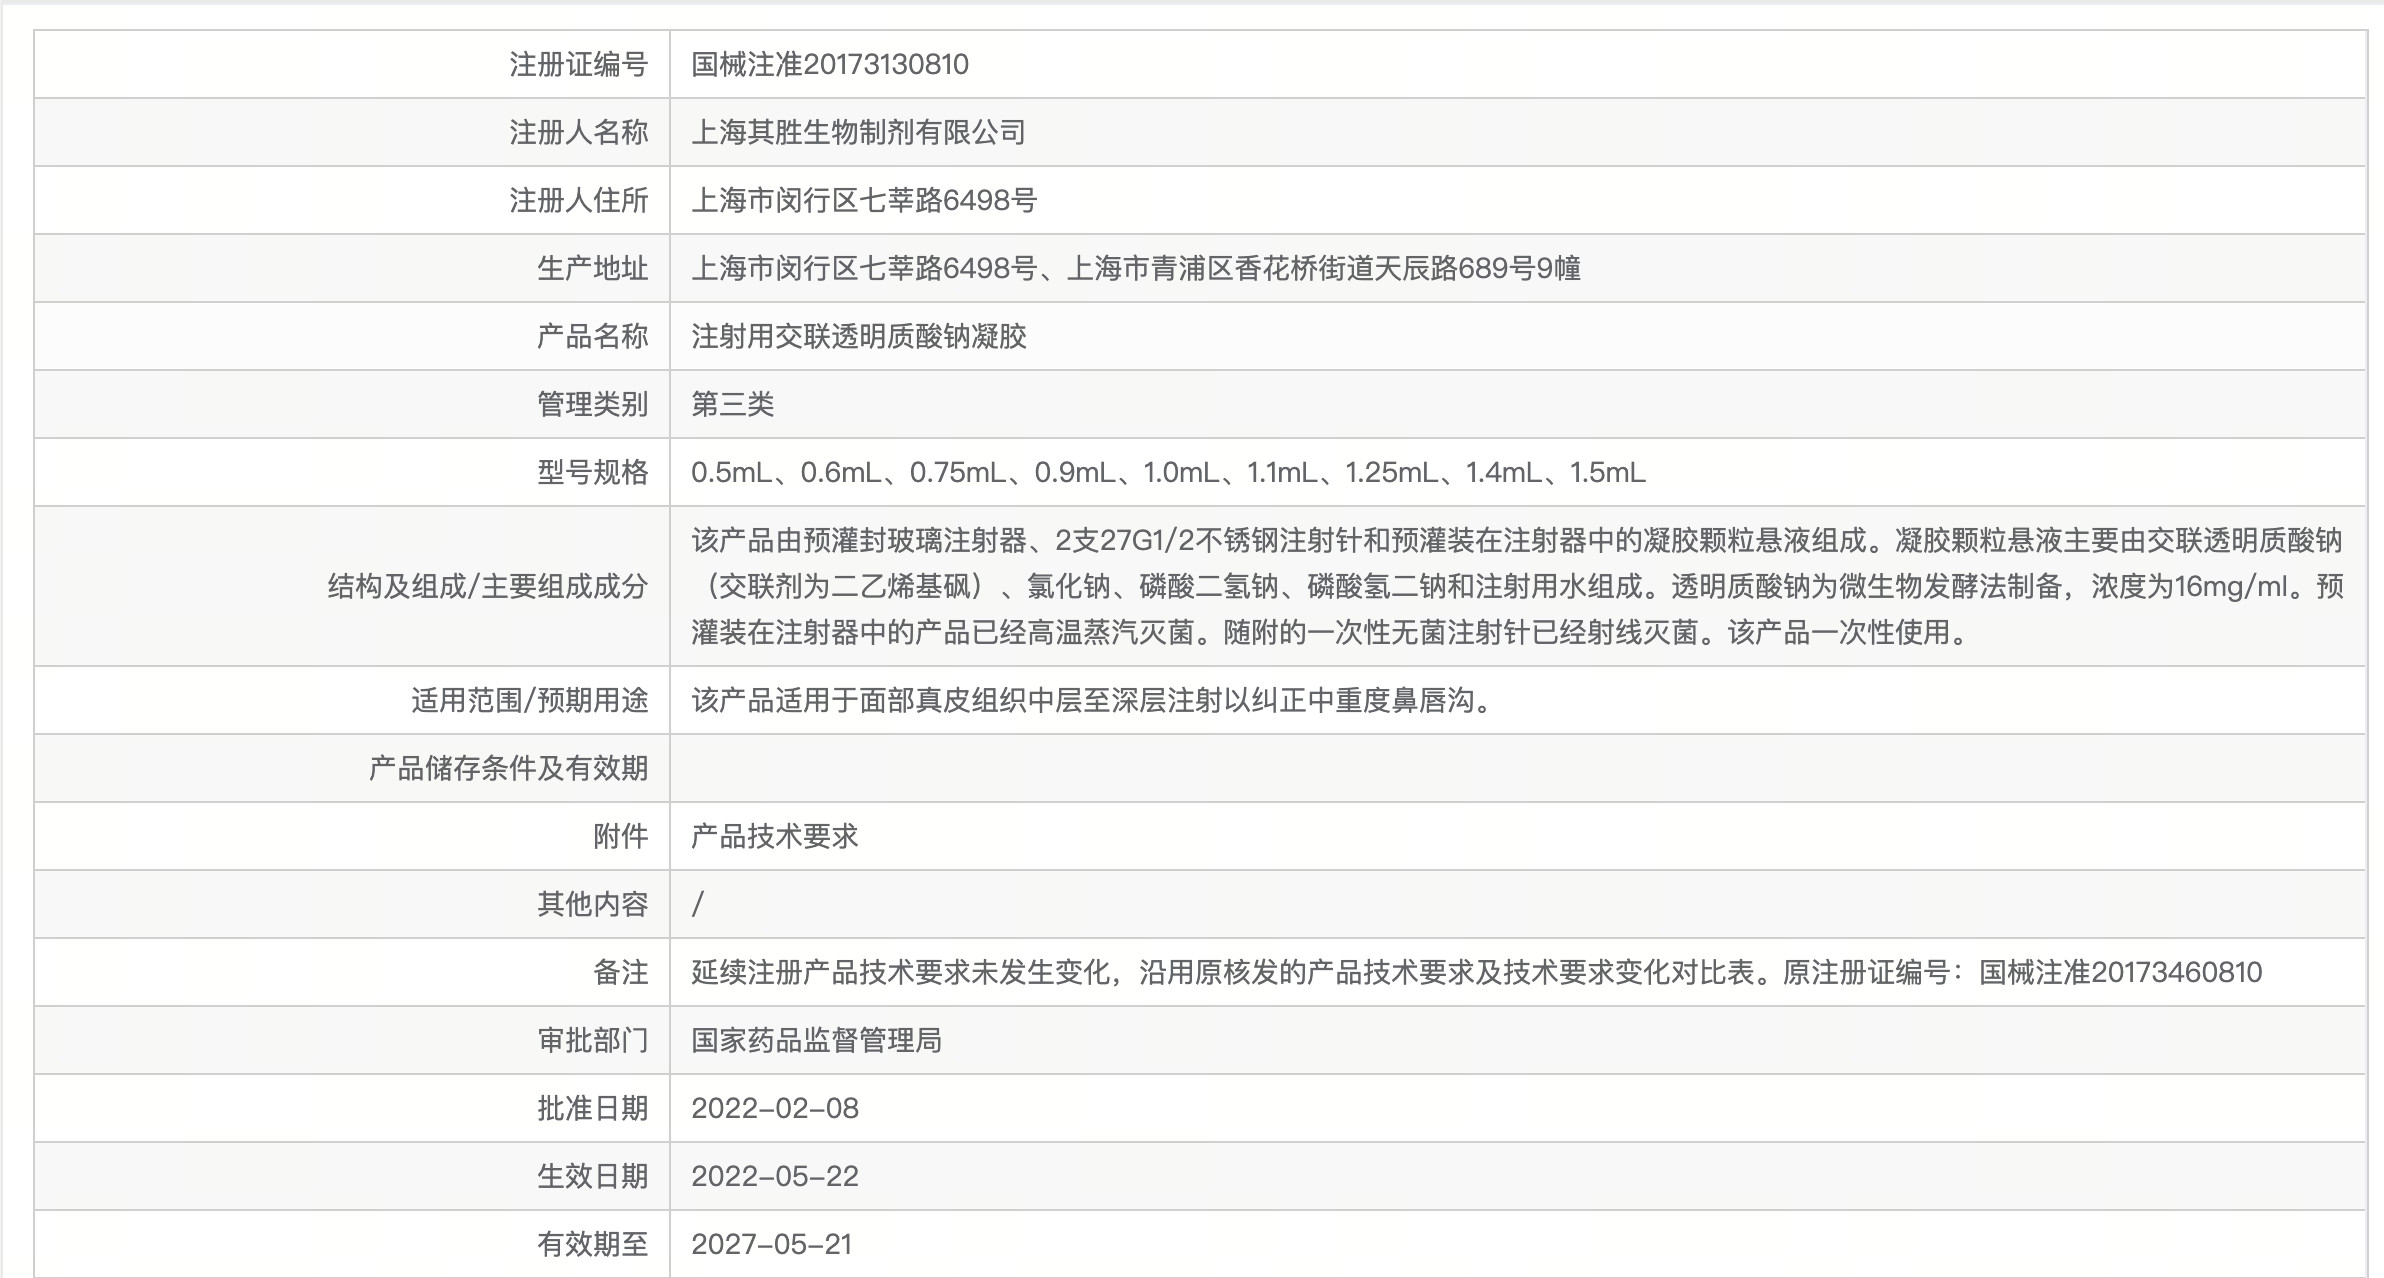The image size is (2384, 1278).
Task: Click the 结构及组成/主要组成成分 label
Action: coord(488,586)
